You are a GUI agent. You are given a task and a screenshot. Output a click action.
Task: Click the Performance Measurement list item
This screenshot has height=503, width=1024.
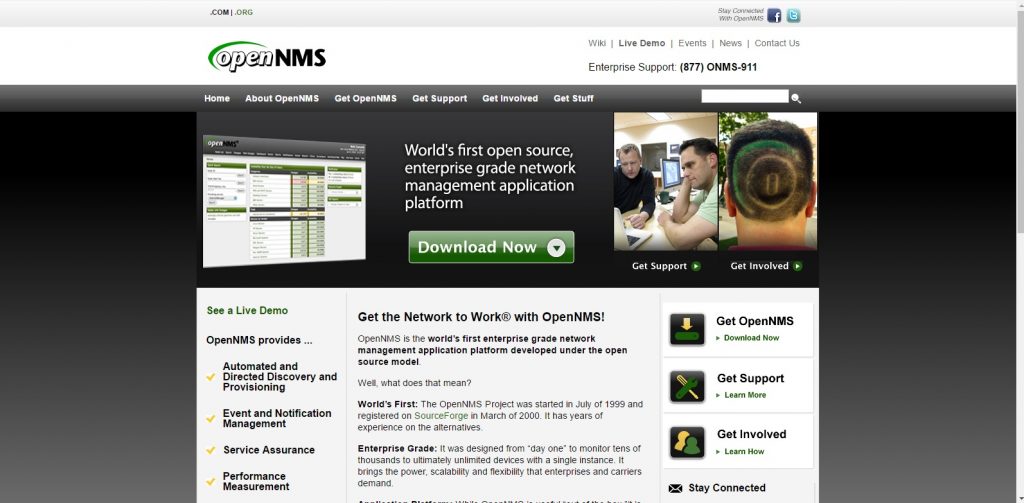[x=256, y=481]
